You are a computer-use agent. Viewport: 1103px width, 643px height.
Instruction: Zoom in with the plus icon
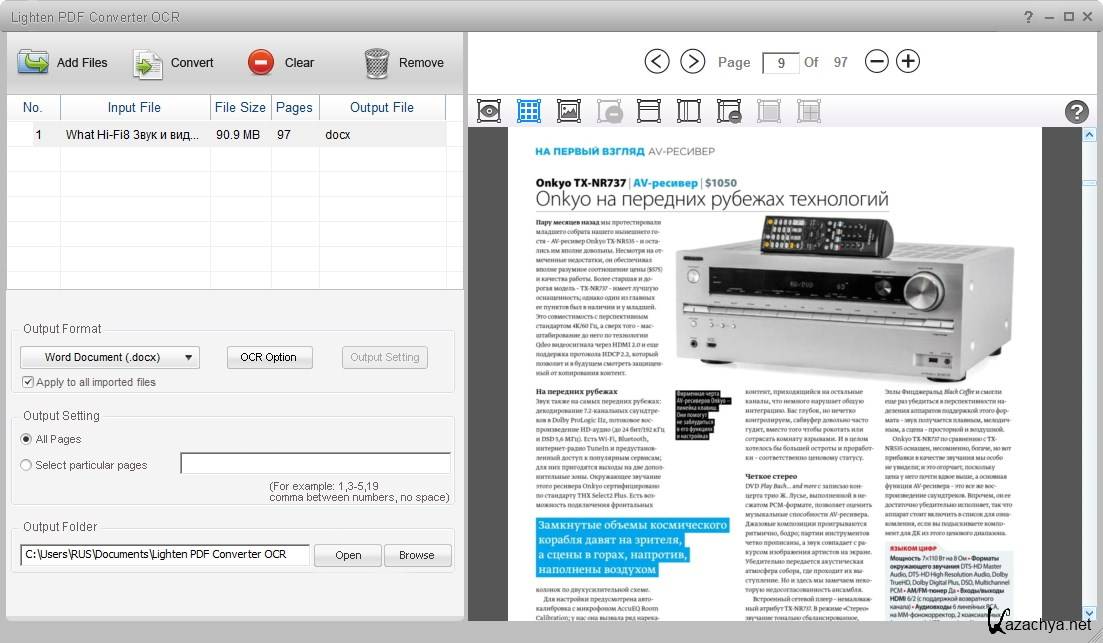pyautogui.click(x=907, y=61)
